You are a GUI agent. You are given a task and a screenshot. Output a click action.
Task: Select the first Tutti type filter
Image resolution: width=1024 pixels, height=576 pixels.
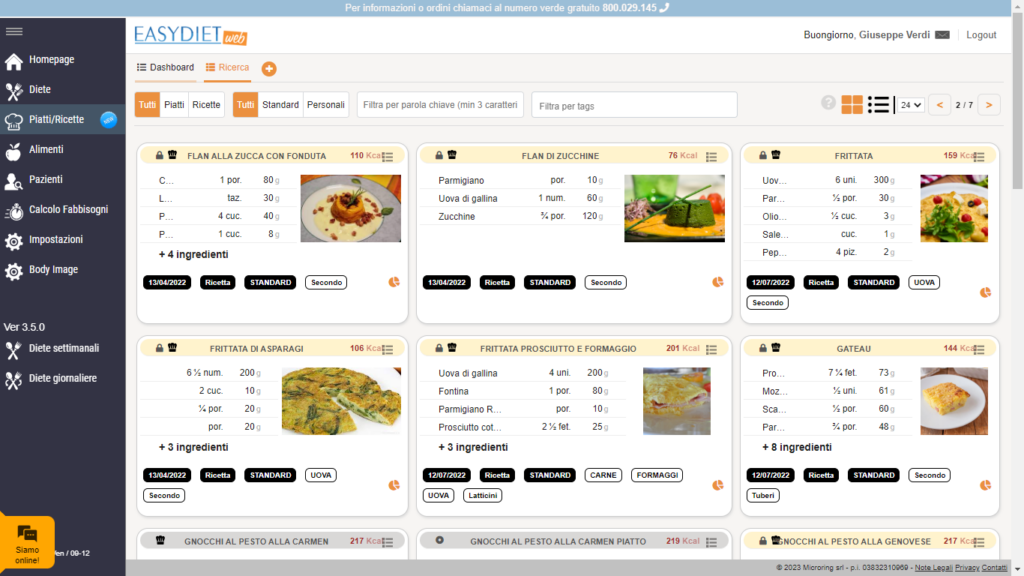[x=148, y=104]
